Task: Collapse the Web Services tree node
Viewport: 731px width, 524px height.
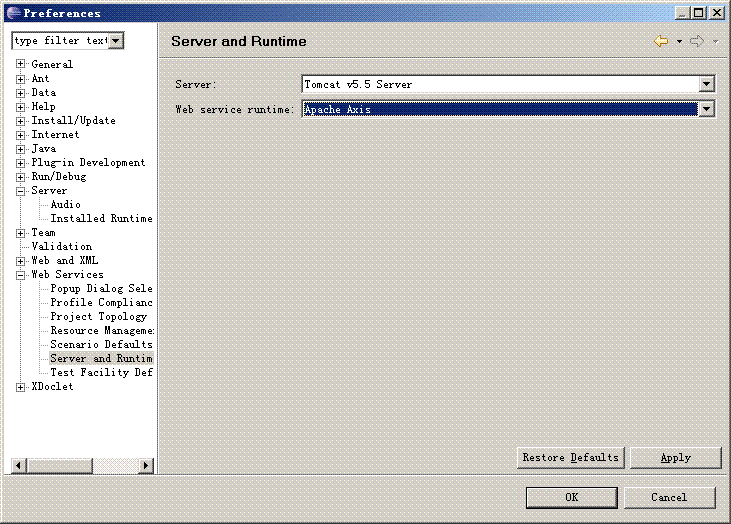Action: (x=20, y=275)
